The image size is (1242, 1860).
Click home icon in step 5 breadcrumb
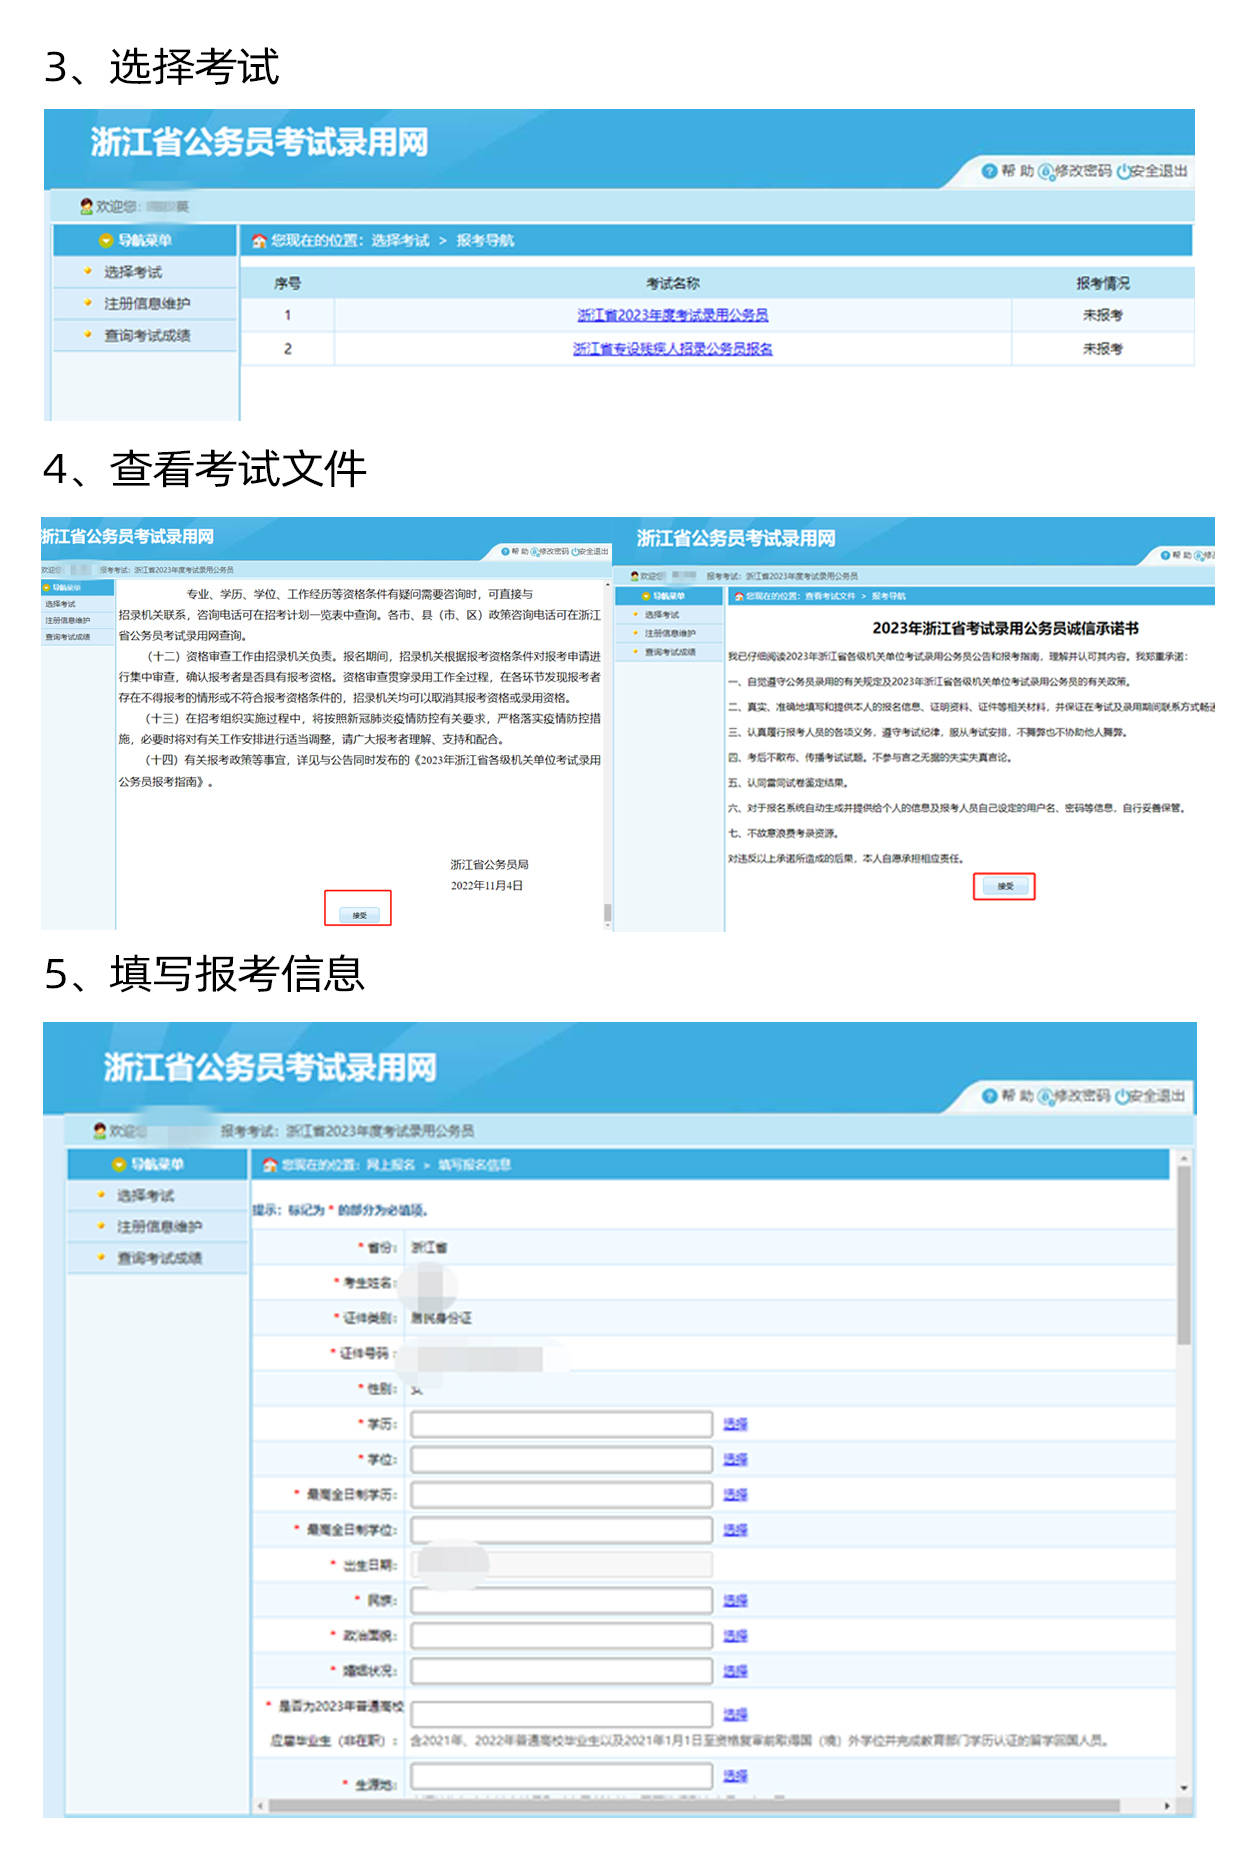pyautogui.click(x=270, y=1165)
